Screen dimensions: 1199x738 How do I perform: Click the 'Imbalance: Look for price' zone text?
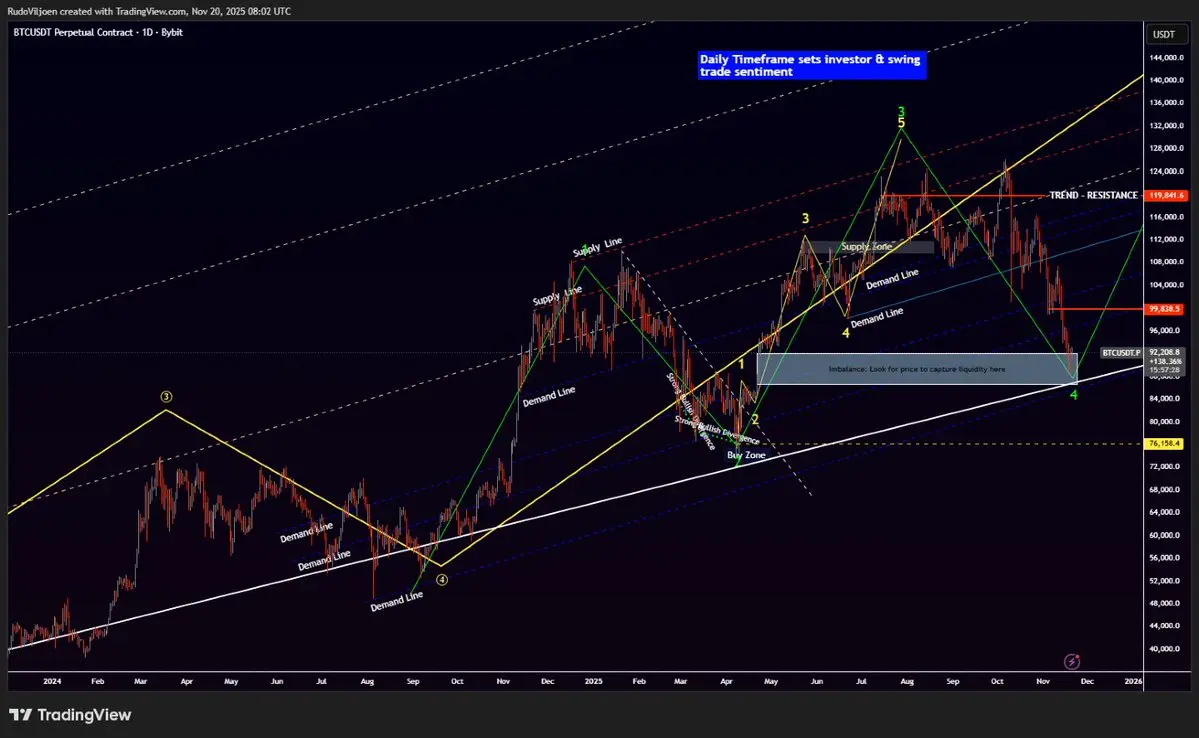point(917,369)
